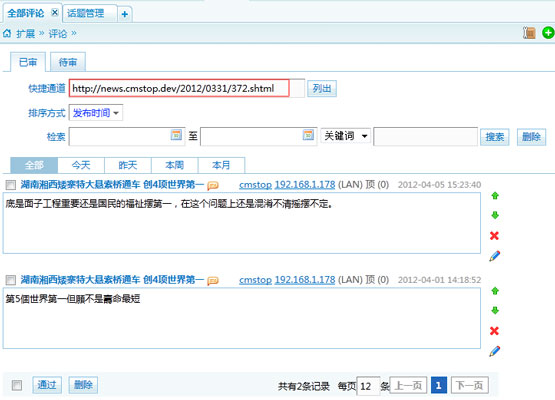Open dropdown arrow next to the URL field
The image size is (555, 400).
coord(297,88)
